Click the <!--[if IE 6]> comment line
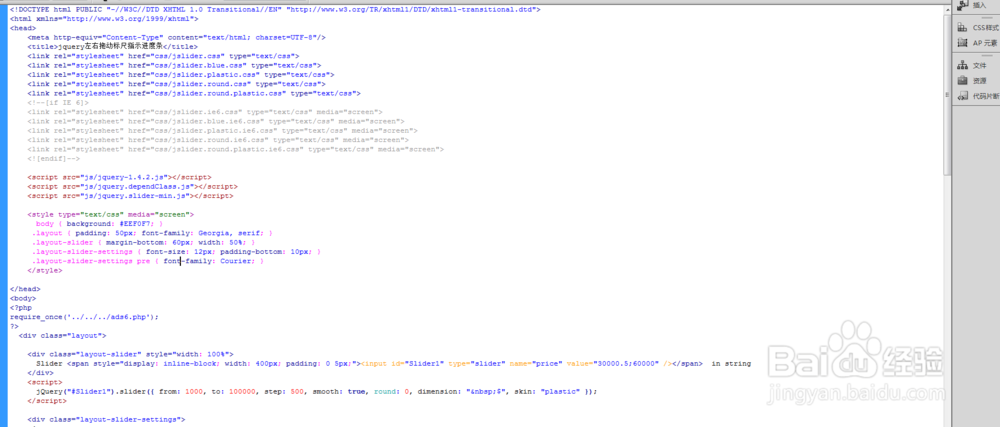The height and width of the screenshot is (427, 1000). point(58,103)
